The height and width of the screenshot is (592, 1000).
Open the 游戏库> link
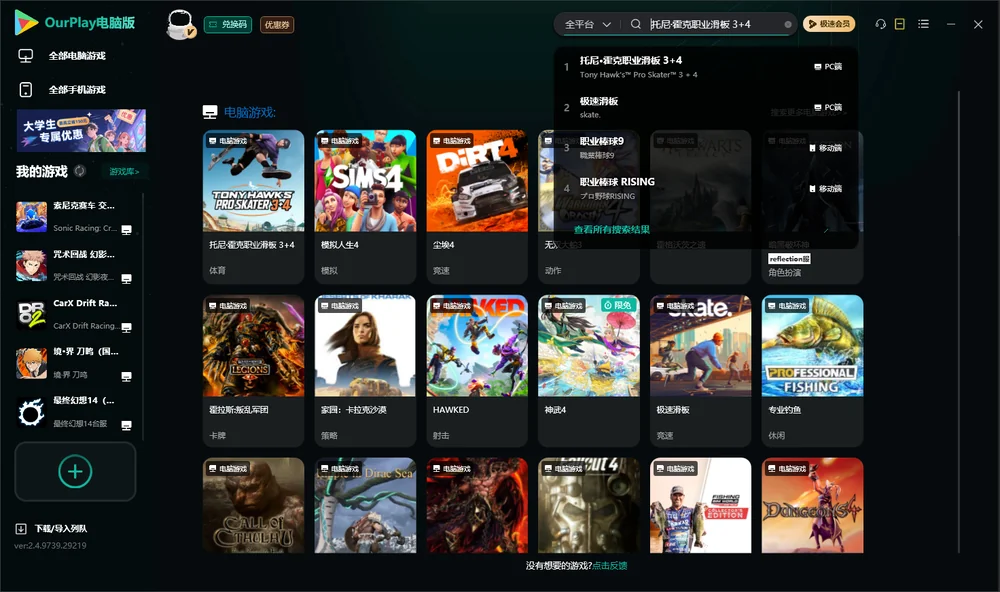pos(124,171)
